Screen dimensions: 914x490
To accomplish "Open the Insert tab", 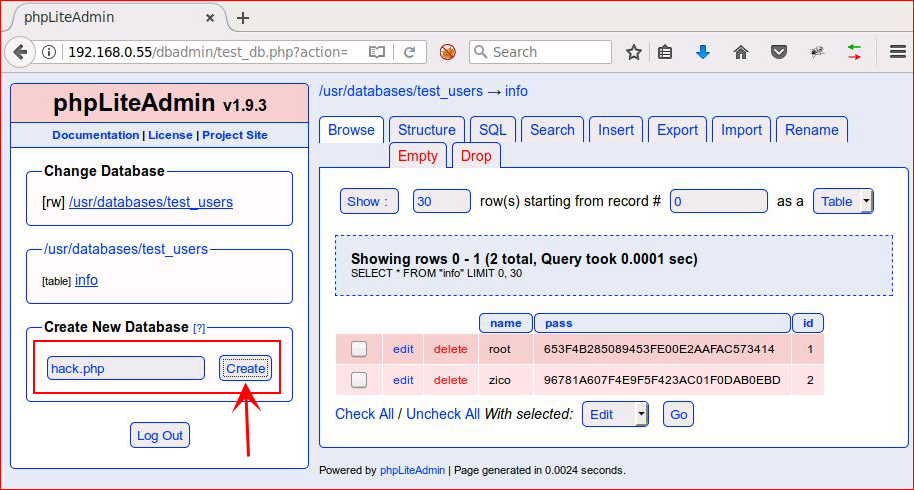I will pyautogui.click(x=616, y=130).
